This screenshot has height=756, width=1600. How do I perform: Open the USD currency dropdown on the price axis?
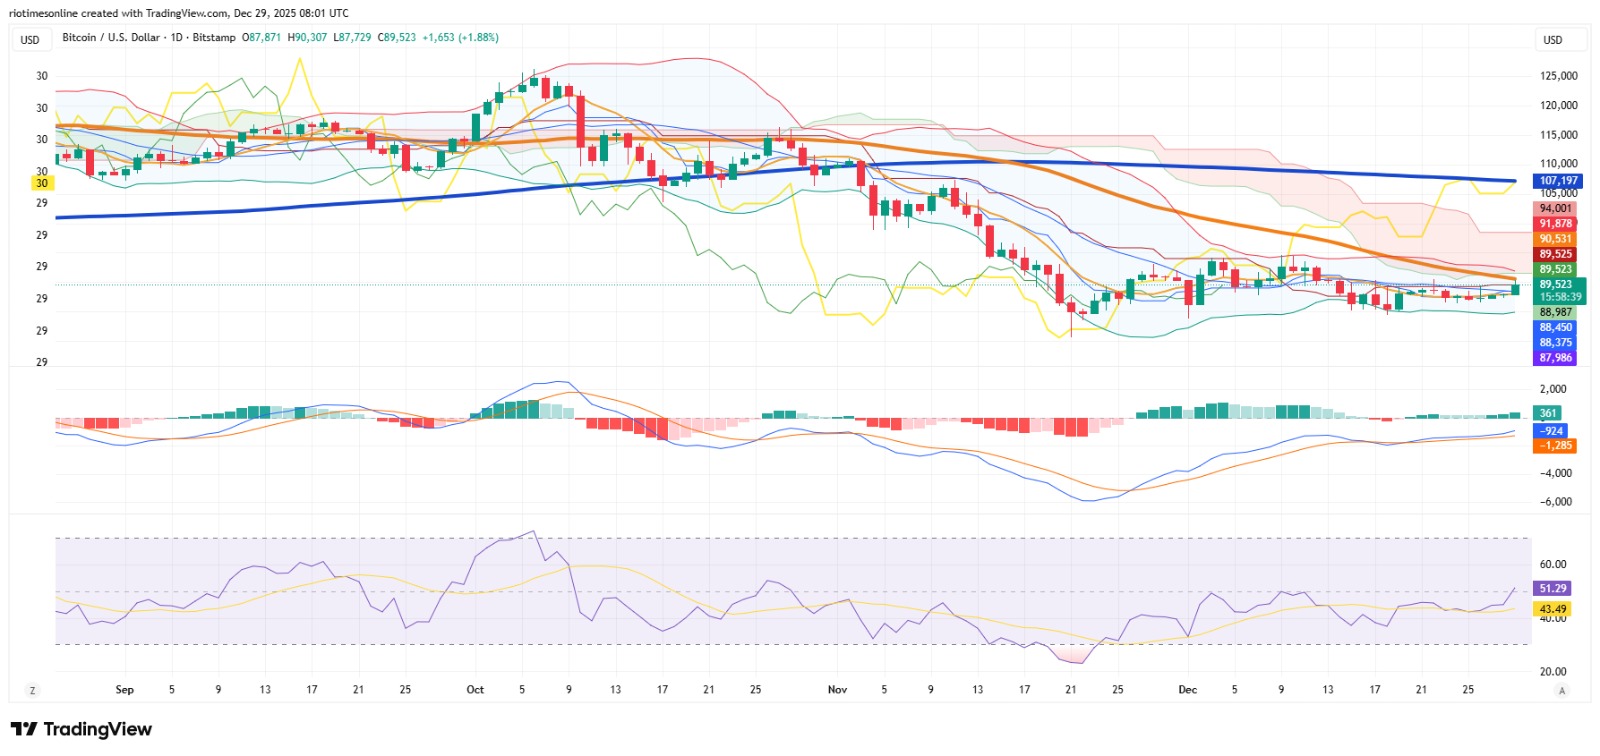pyautogui.click(x=1553, y=40)
